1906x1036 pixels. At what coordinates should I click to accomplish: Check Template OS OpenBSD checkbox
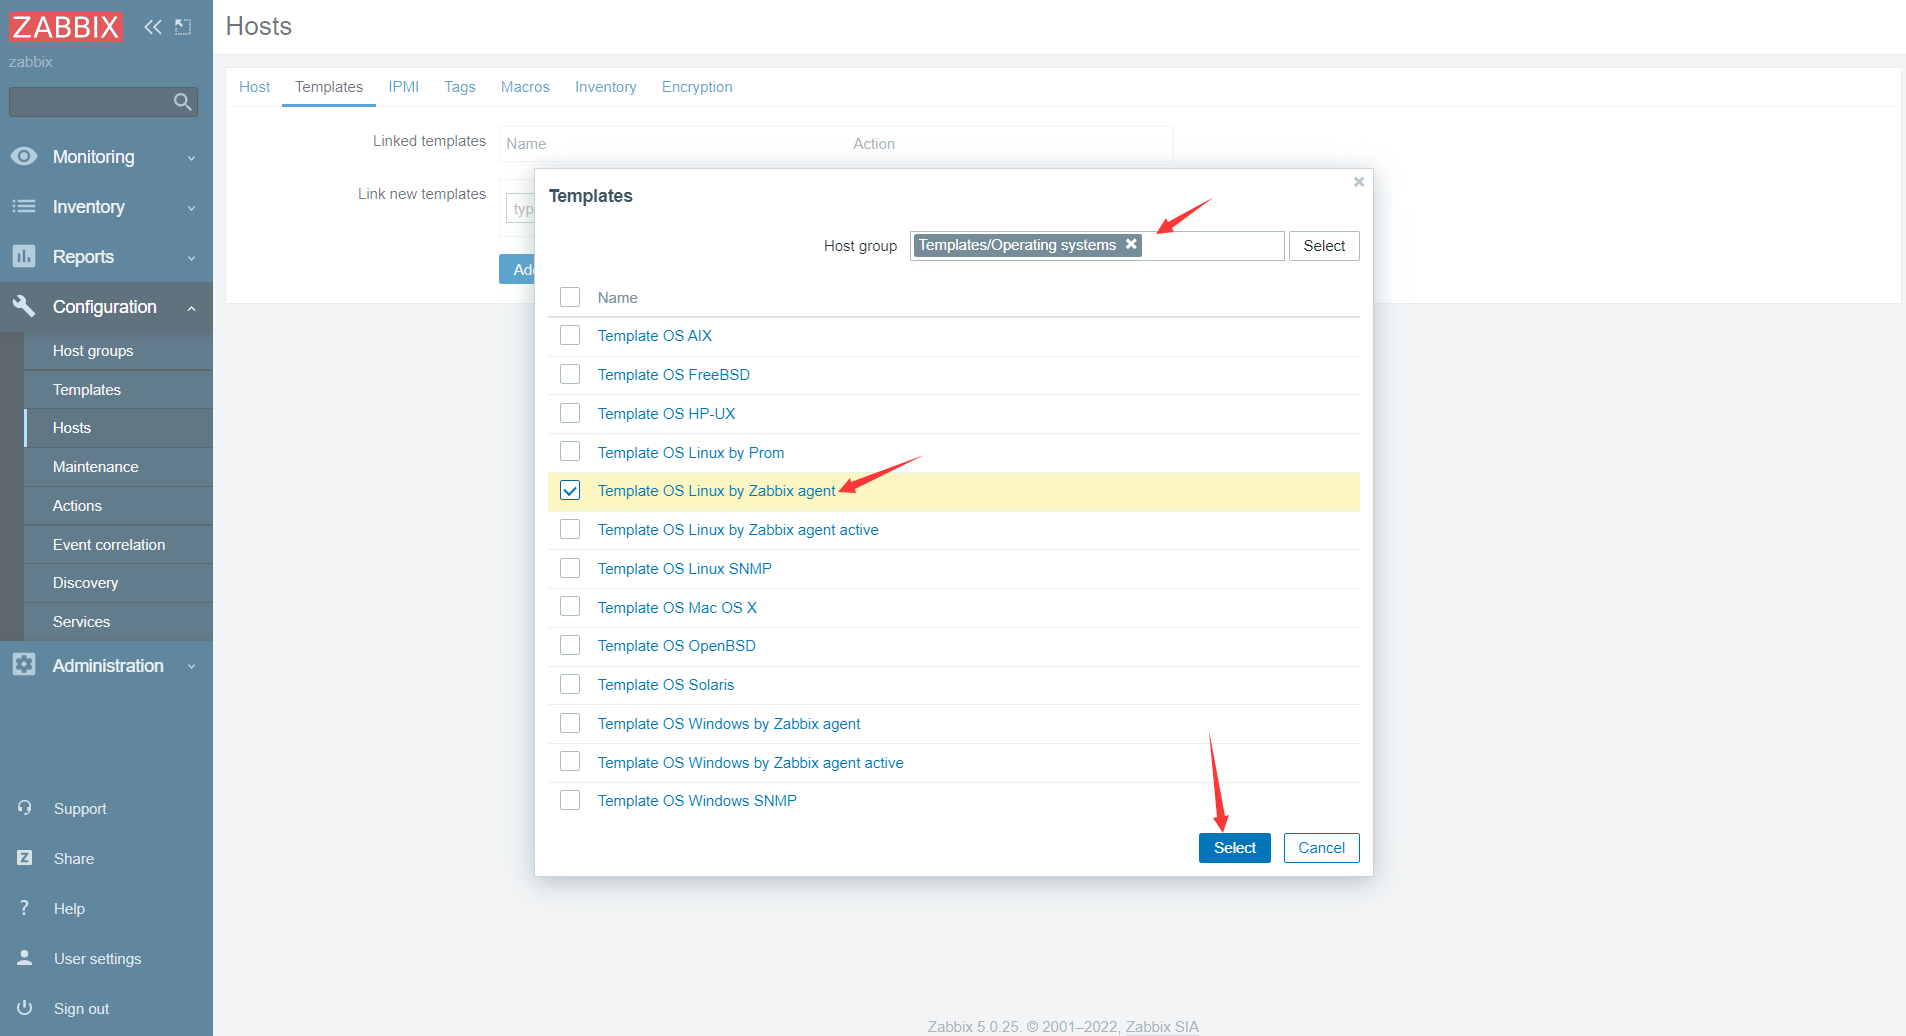570,645
